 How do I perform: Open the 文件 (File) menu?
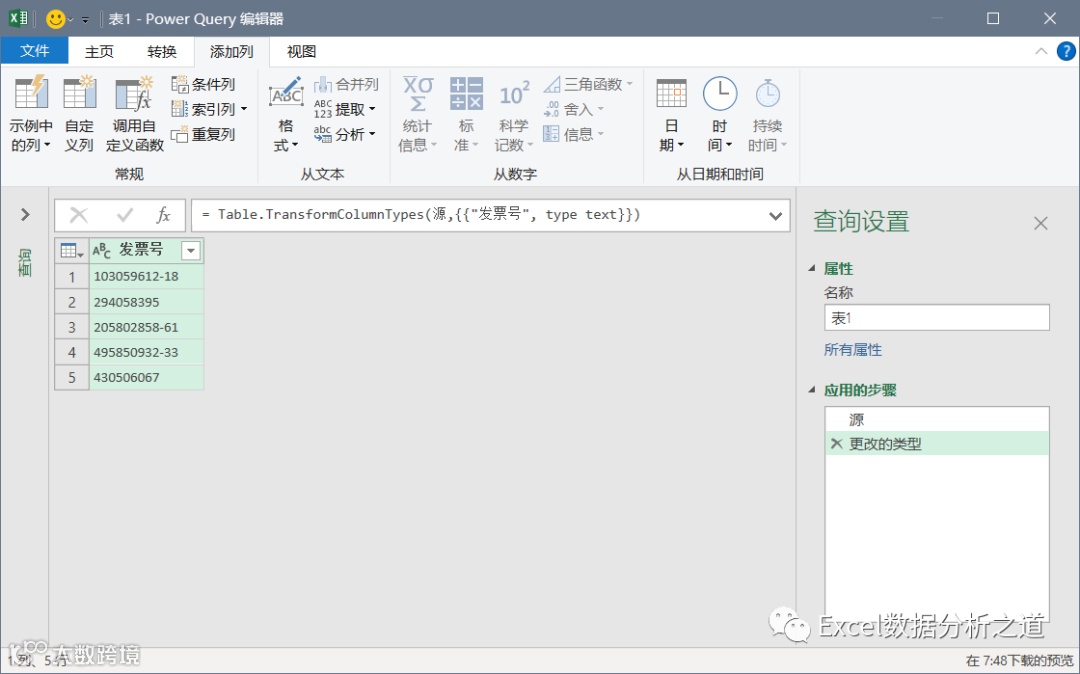point(34,52)
